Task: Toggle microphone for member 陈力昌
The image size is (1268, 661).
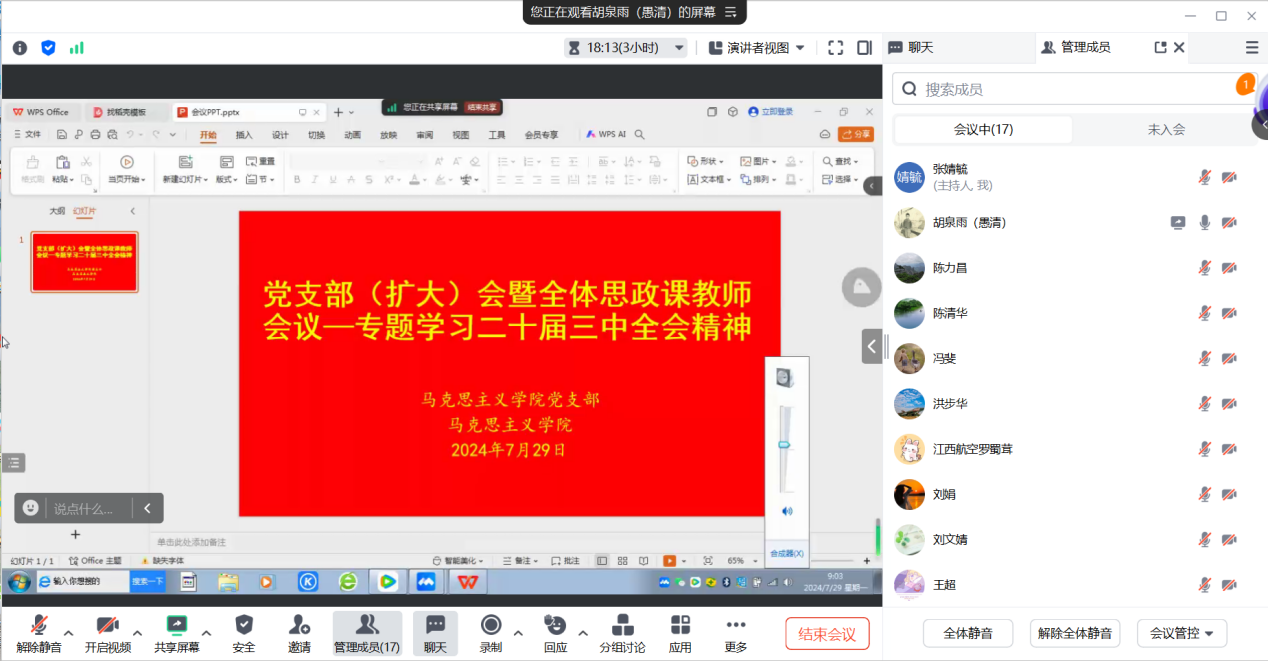Action: (1205, 268)
